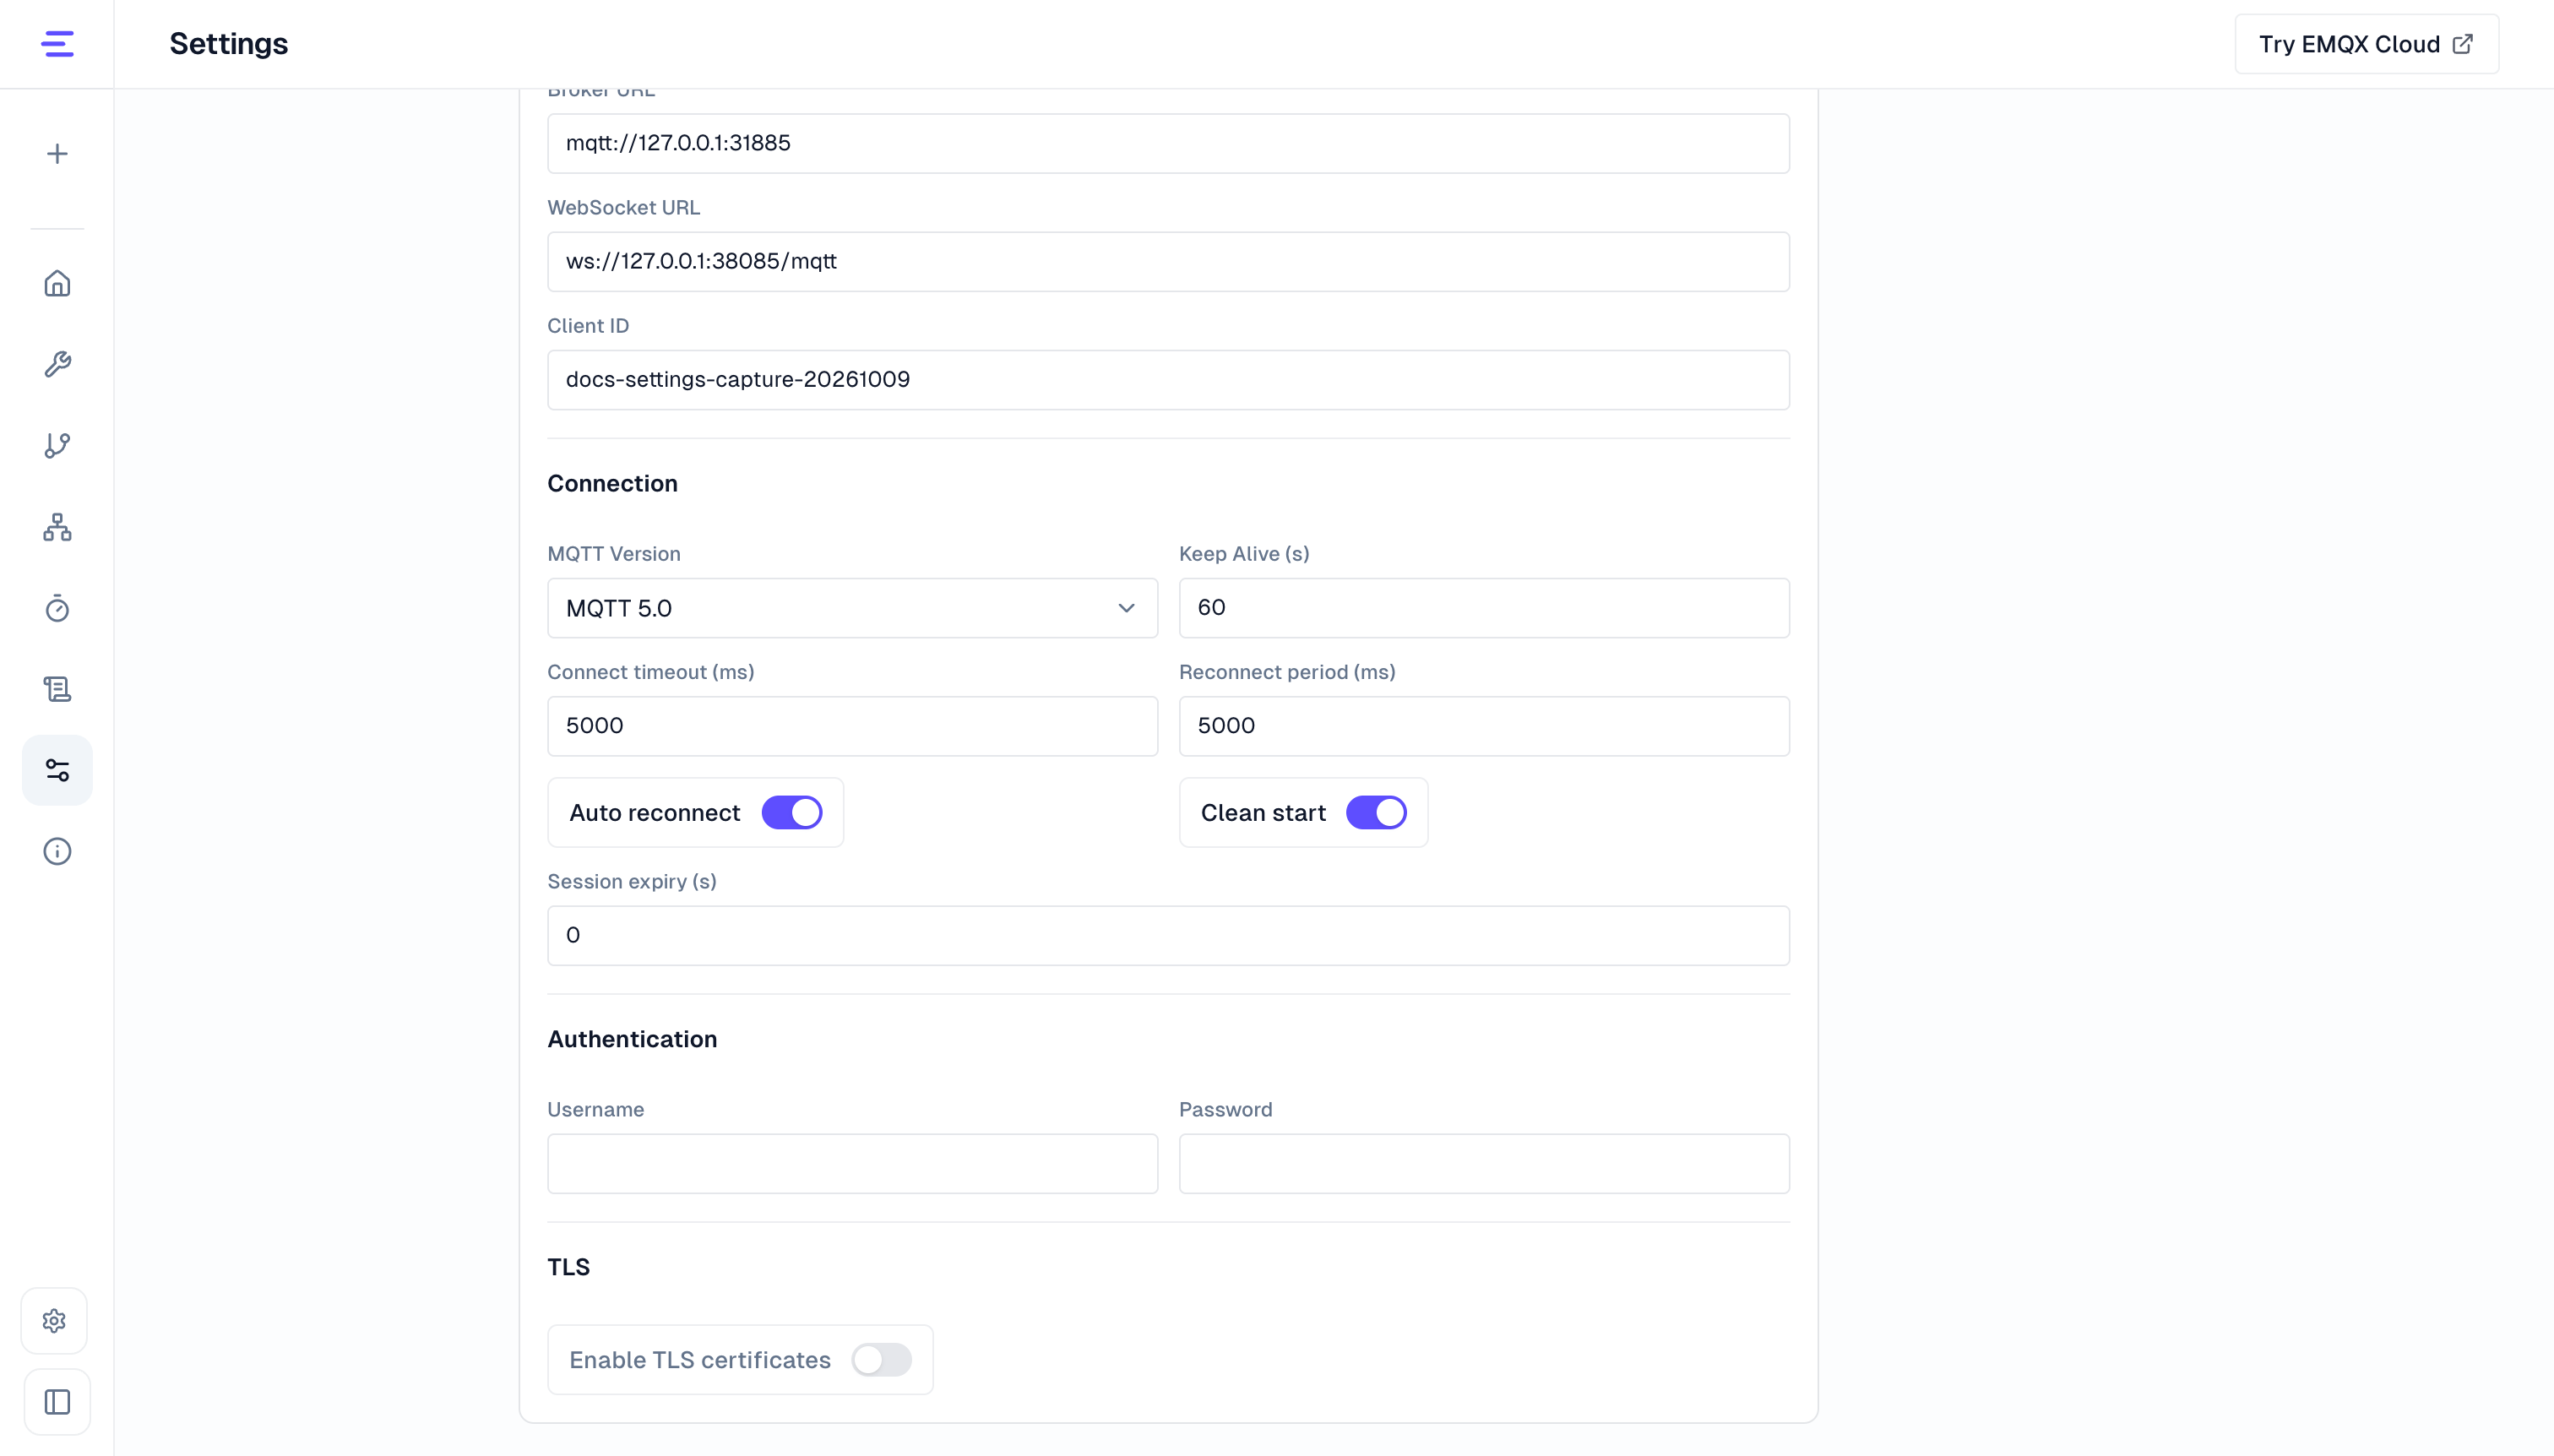Click the Try EMQX Cloud button

point(2366,44)
